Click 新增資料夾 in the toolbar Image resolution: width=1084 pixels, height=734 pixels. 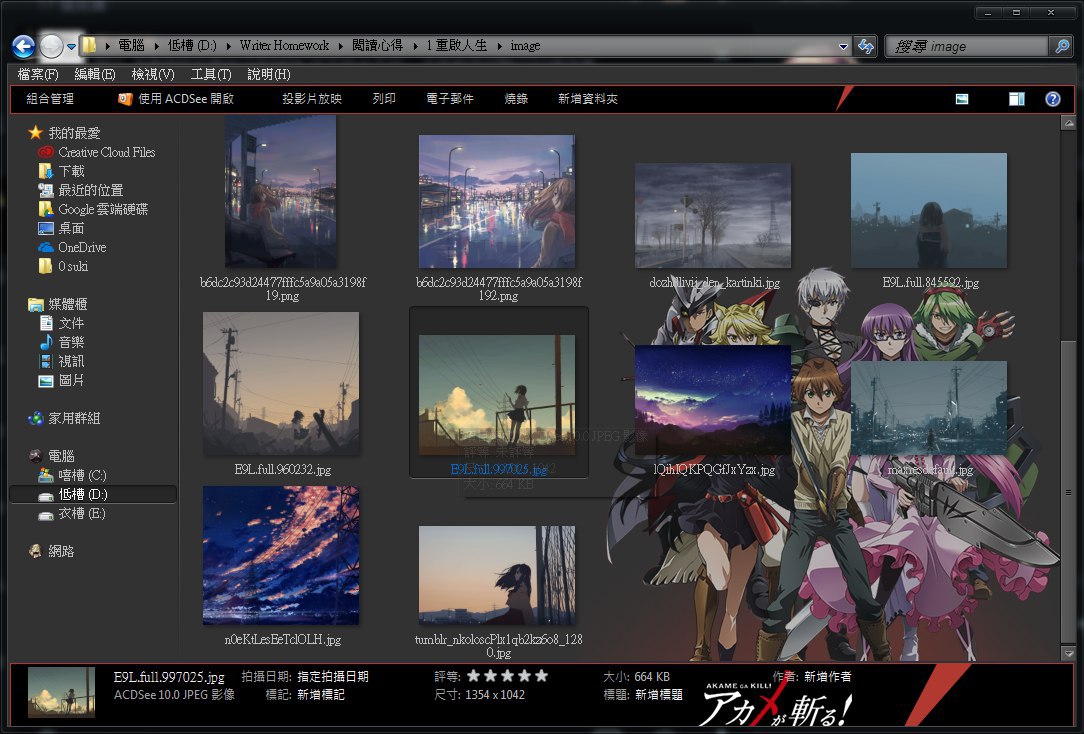tap(588, 99)
